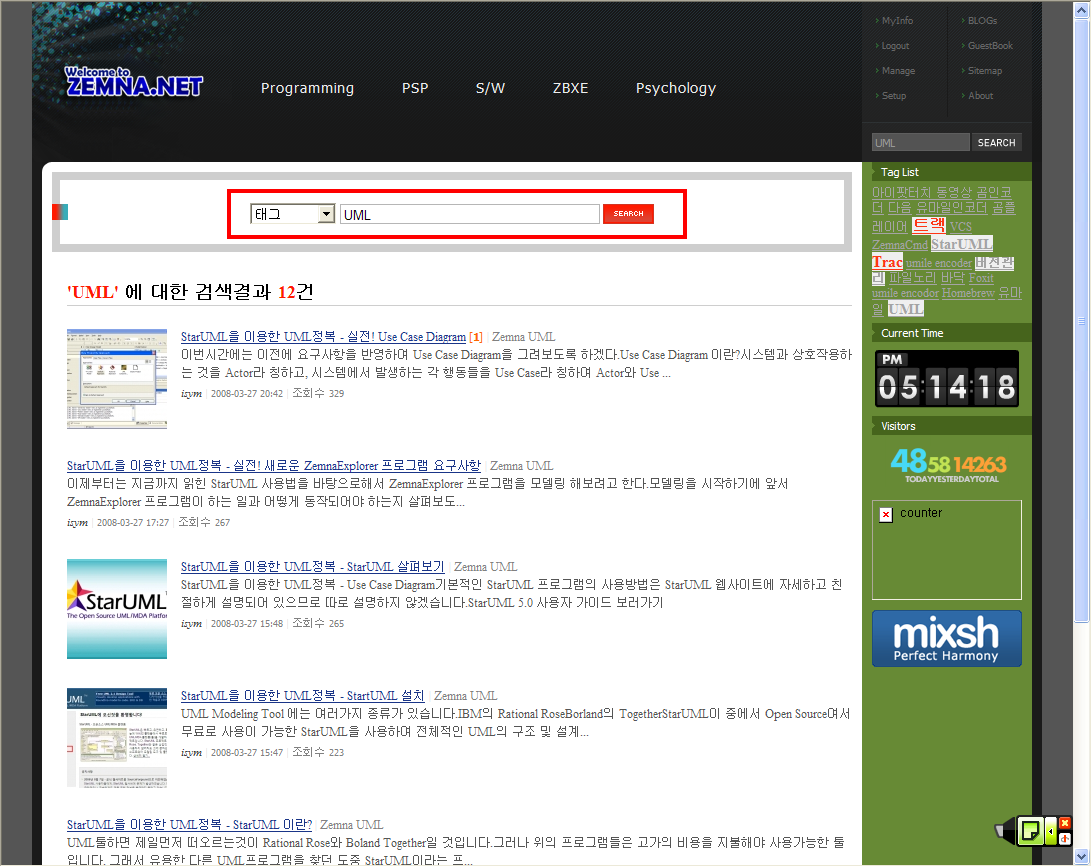Open the PSP menu

(x=415, y=88)
